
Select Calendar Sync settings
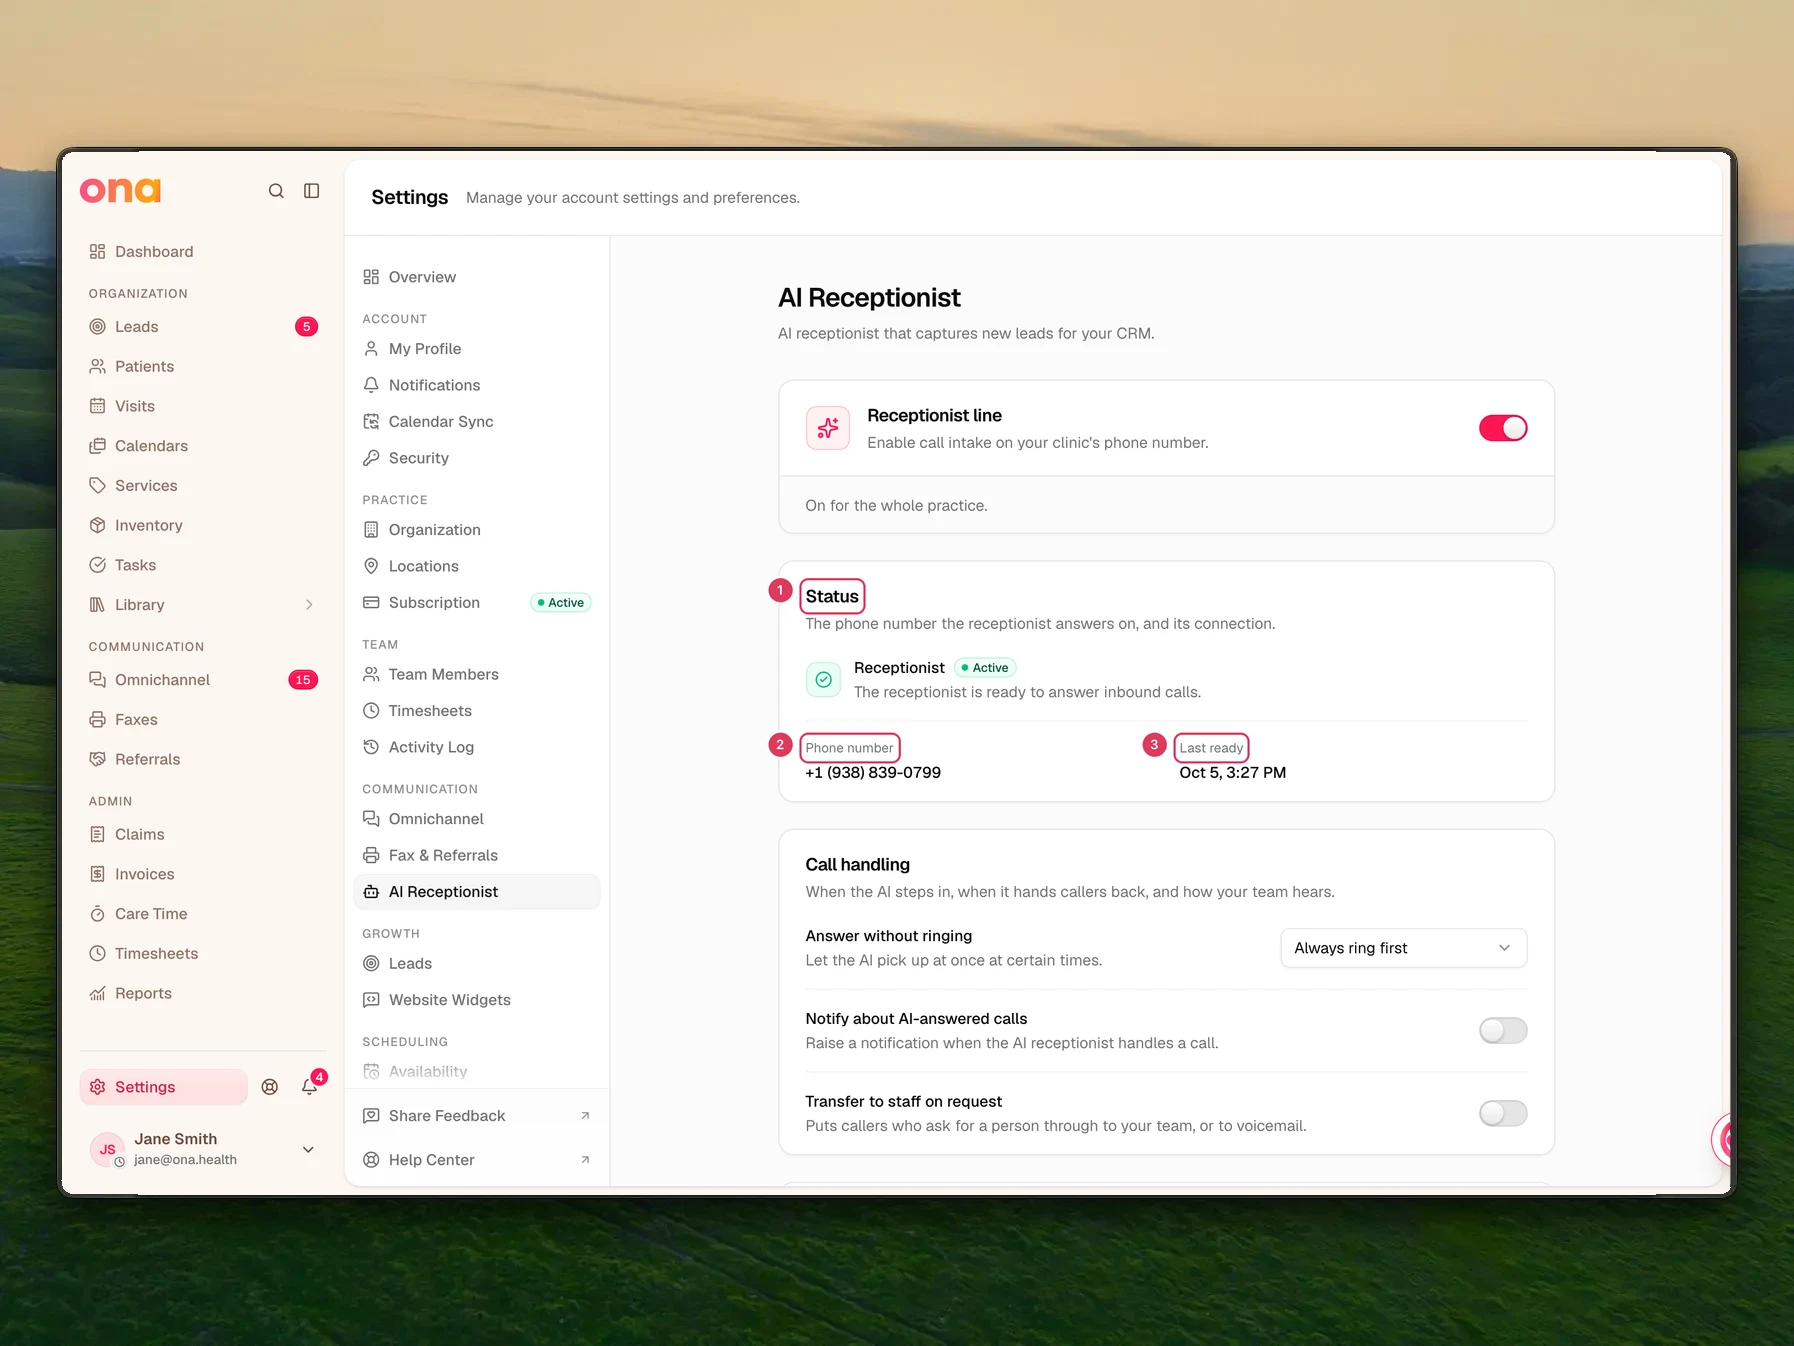coord(477,422)
